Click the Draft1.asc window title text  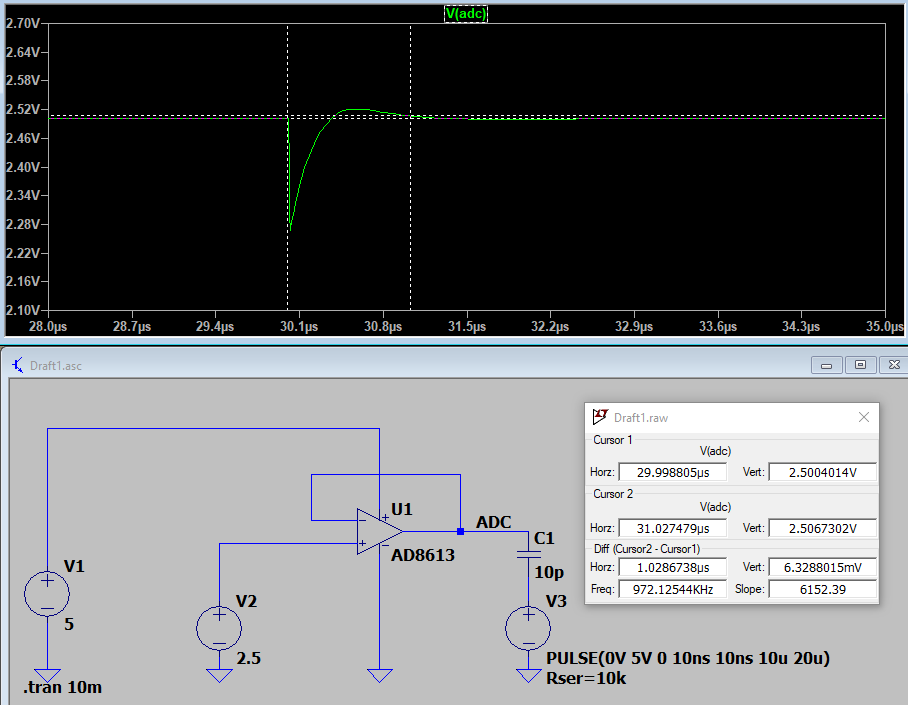pos(56,366)
